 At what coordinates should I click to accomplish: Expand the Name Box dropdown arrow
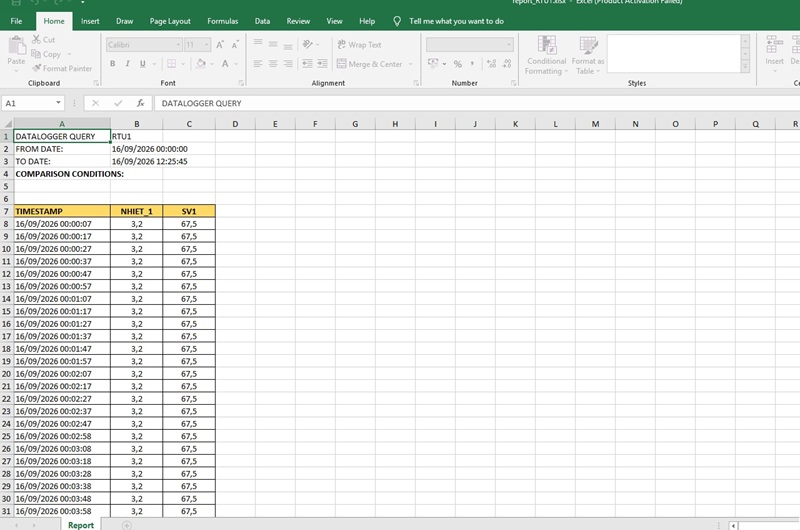[58, 103]
